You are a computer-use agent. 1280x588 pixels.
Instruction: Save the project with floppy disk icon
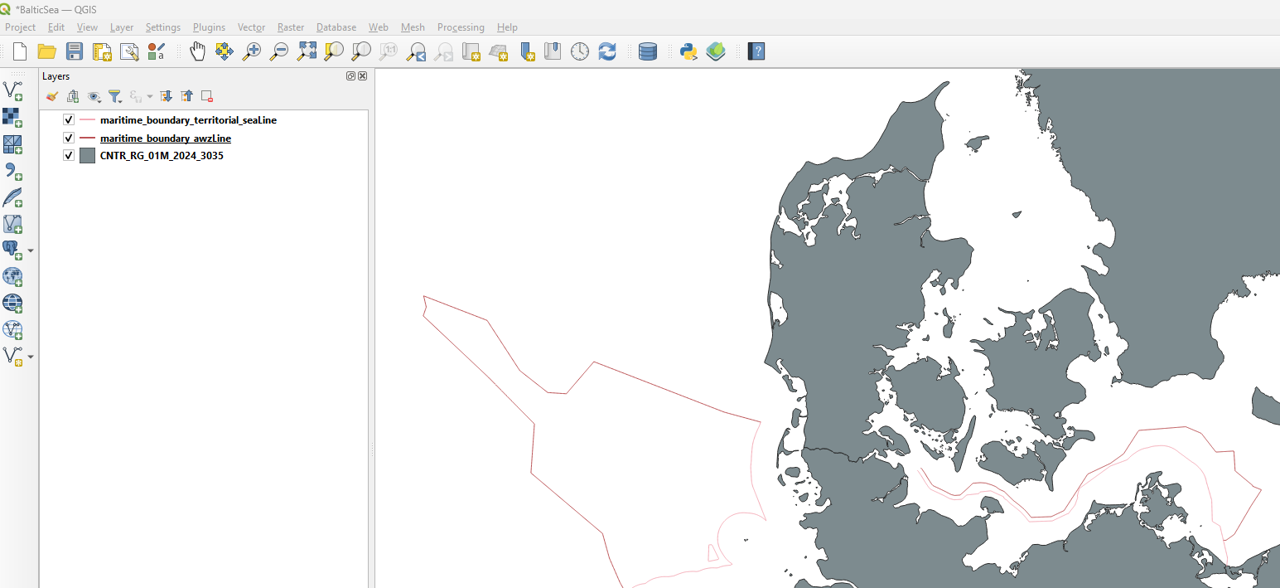pyautogui.click(x=74, y=51)
